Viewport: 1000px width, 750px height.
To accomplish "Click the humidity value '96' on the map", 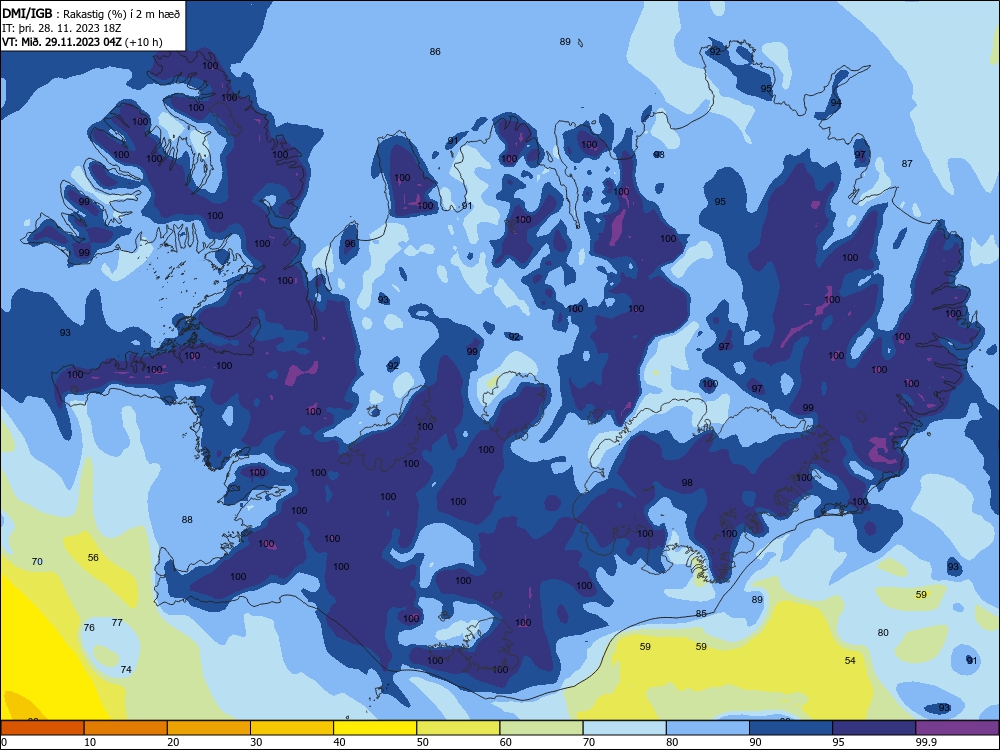I will pyautogui.click(x=350, y=244).
